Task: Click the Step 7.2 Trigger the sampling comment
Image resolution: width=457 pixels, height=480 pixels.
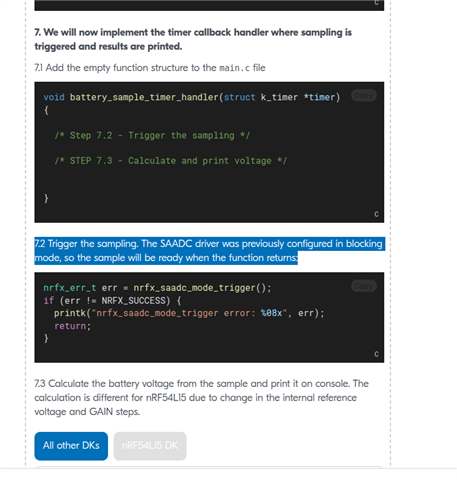Action: pyautogui.click(x=152, y=135)
